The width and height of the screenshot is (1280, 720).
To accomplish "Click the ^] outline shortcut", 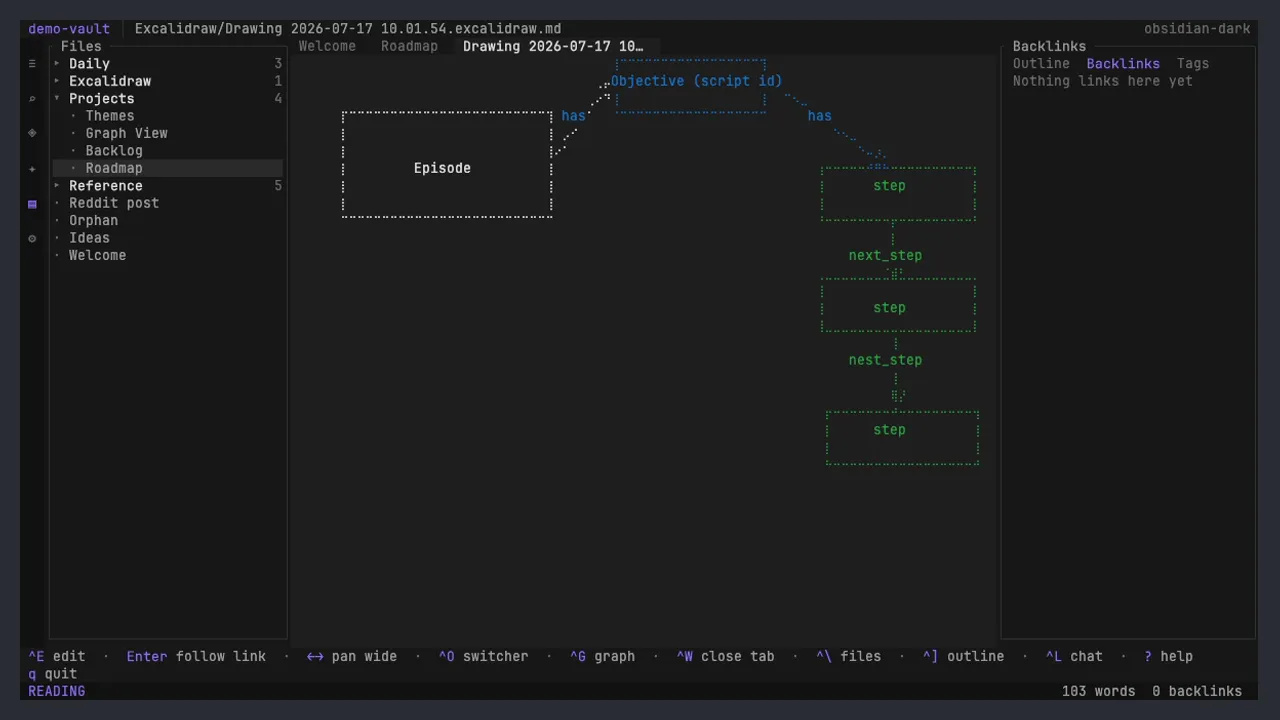I will [x=963, y=657].
